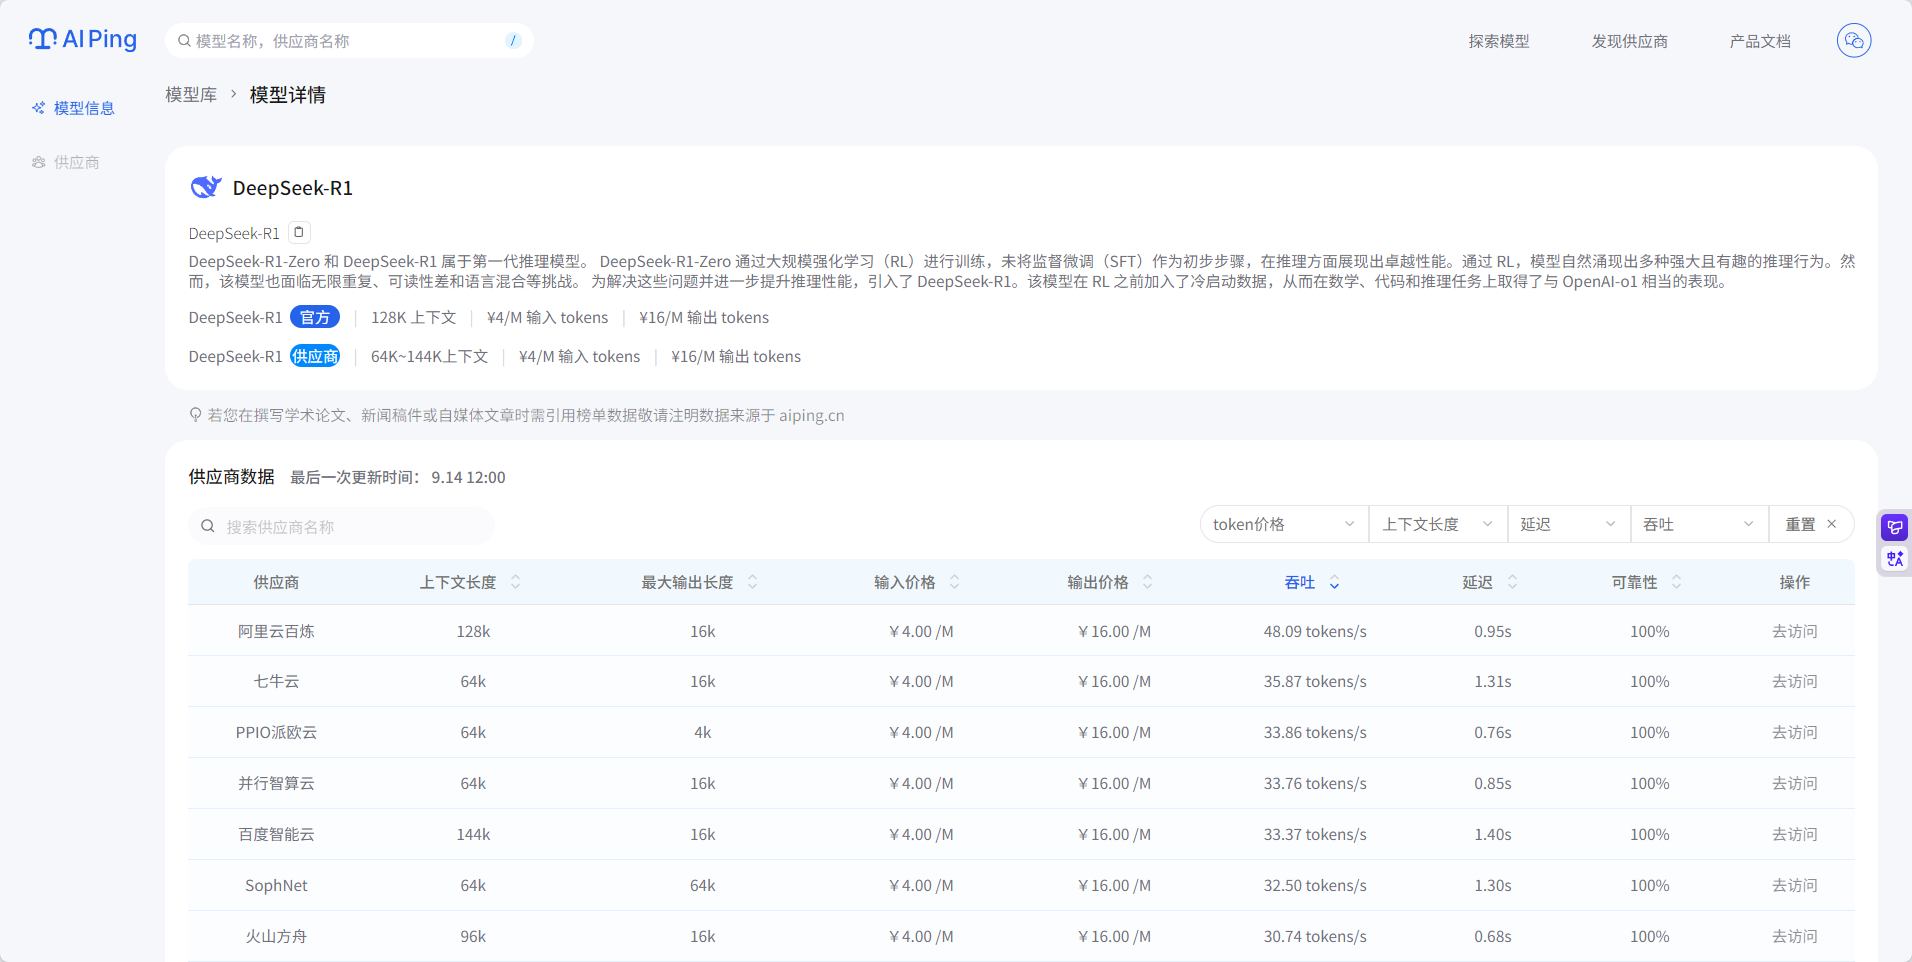Go back to 模型库 via the breadcrumb

191,94
